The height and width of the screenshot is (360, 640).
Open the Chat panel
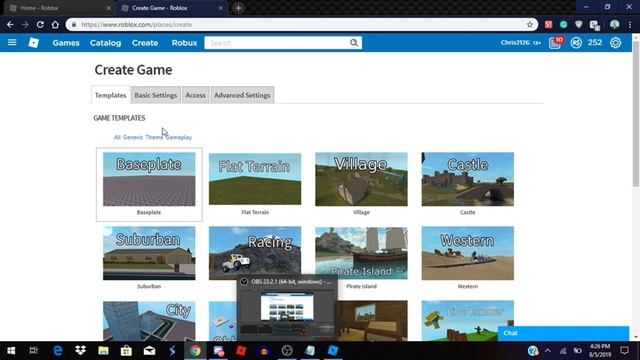(563, 333)
